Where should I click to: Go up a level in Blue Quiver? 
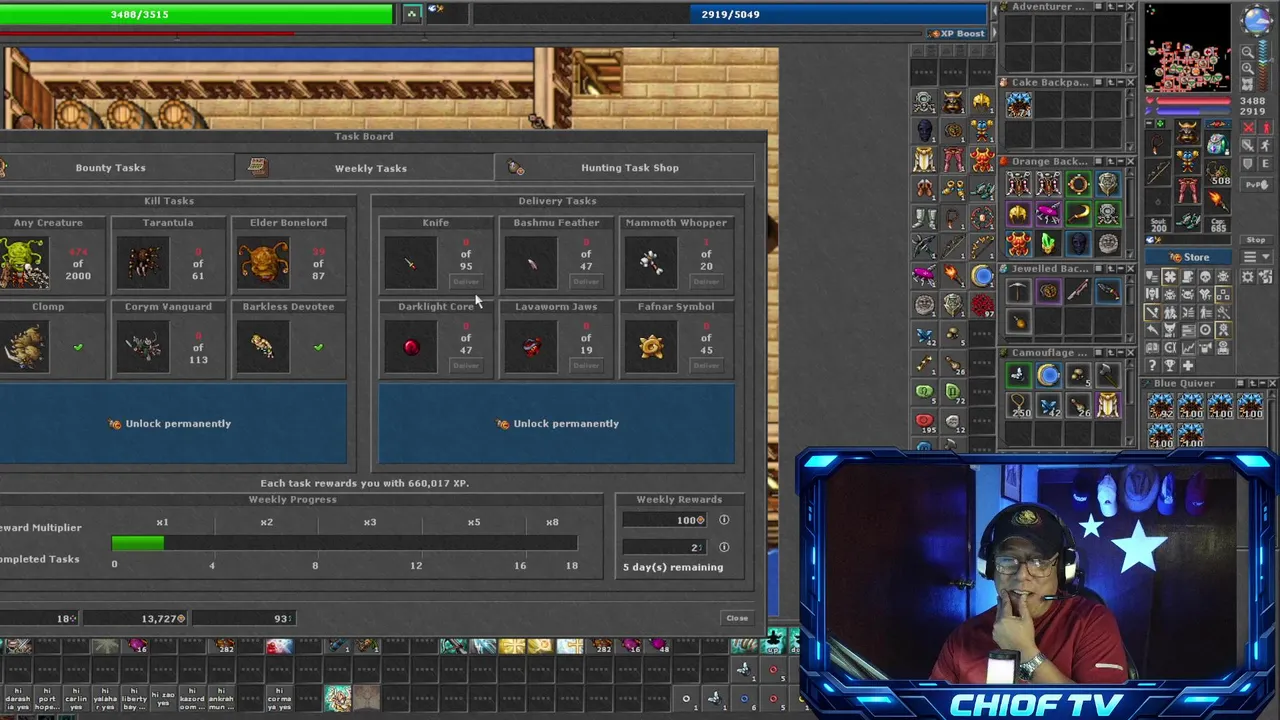pyautogui.click(x=1253, y=383)
